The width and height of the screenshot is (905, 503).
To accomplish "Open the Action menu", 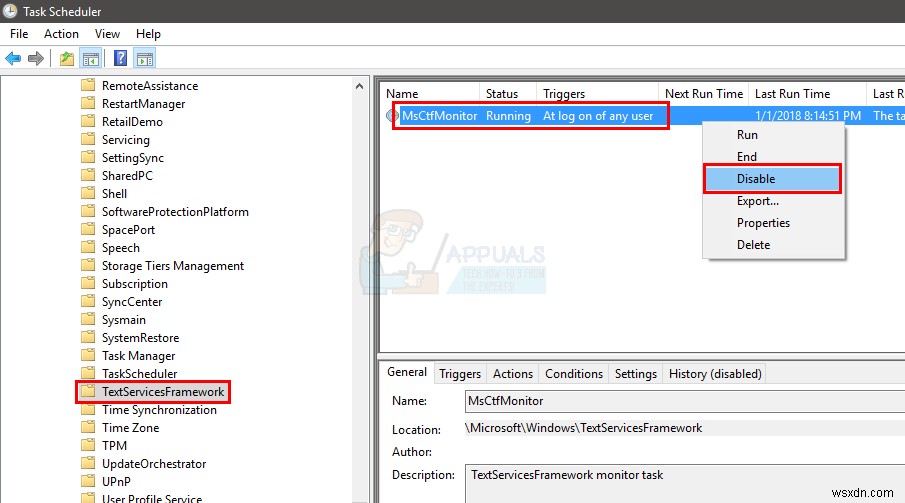I will pos(61,34).
